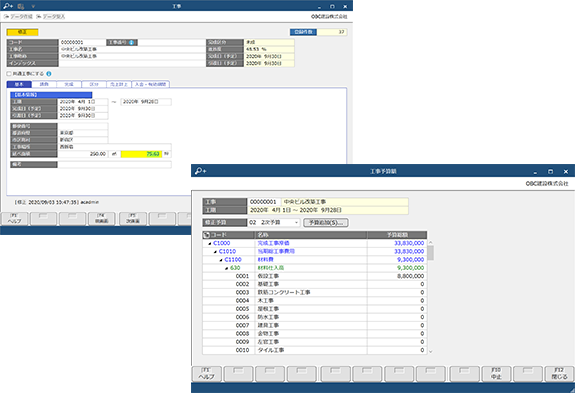The image size is (575, 393).
Task: Click the データ作成 toolbar item
Action: tap(18, 16)
